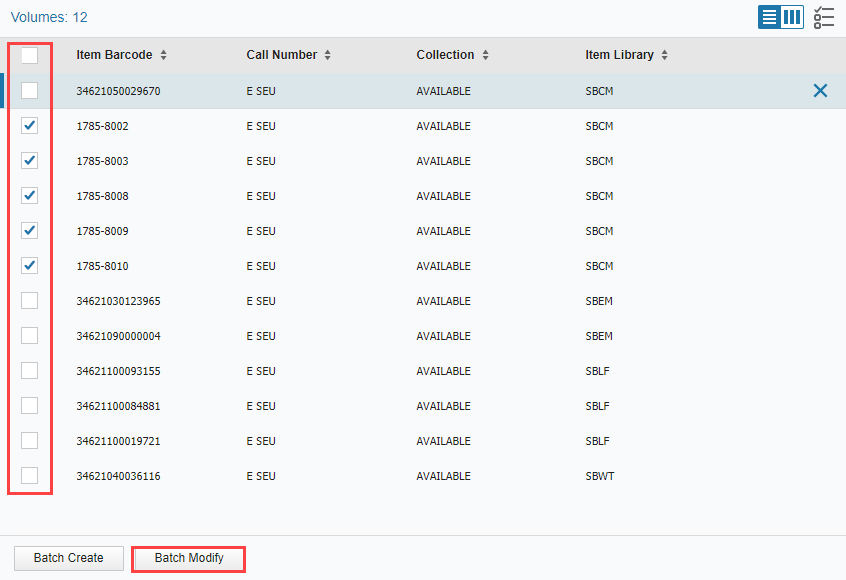Select the Item Barcode column header
This screenshot has width=846, height=580.
coord(114,55)
